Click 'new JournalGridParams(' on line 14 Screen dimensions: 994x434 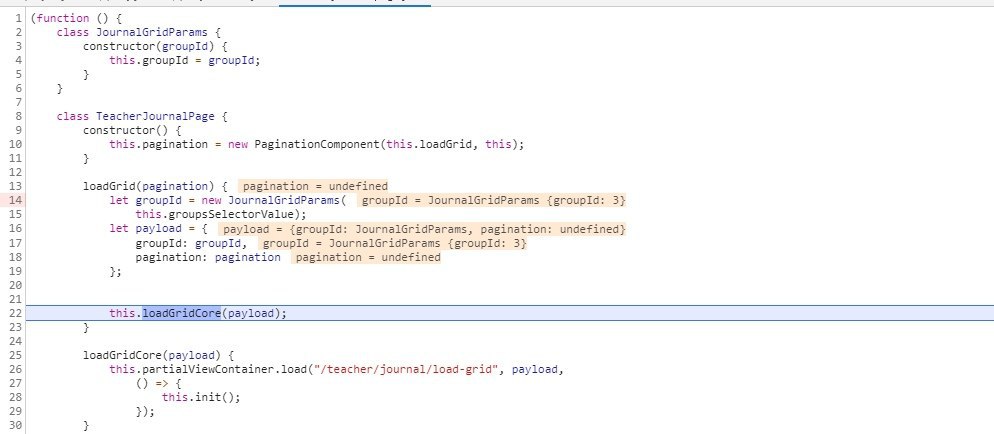pyautogui.click(x=274, y=200)
